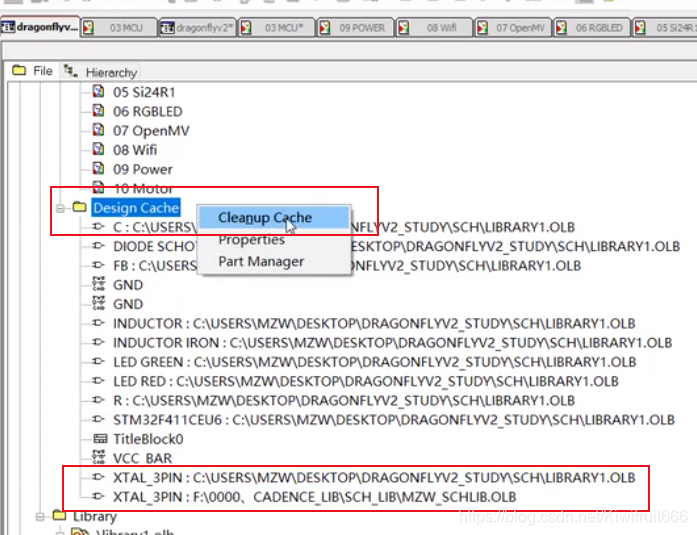Click the TitleBlock0 item icon
Screen dimensions: 697x535
[x=99, y=439]
